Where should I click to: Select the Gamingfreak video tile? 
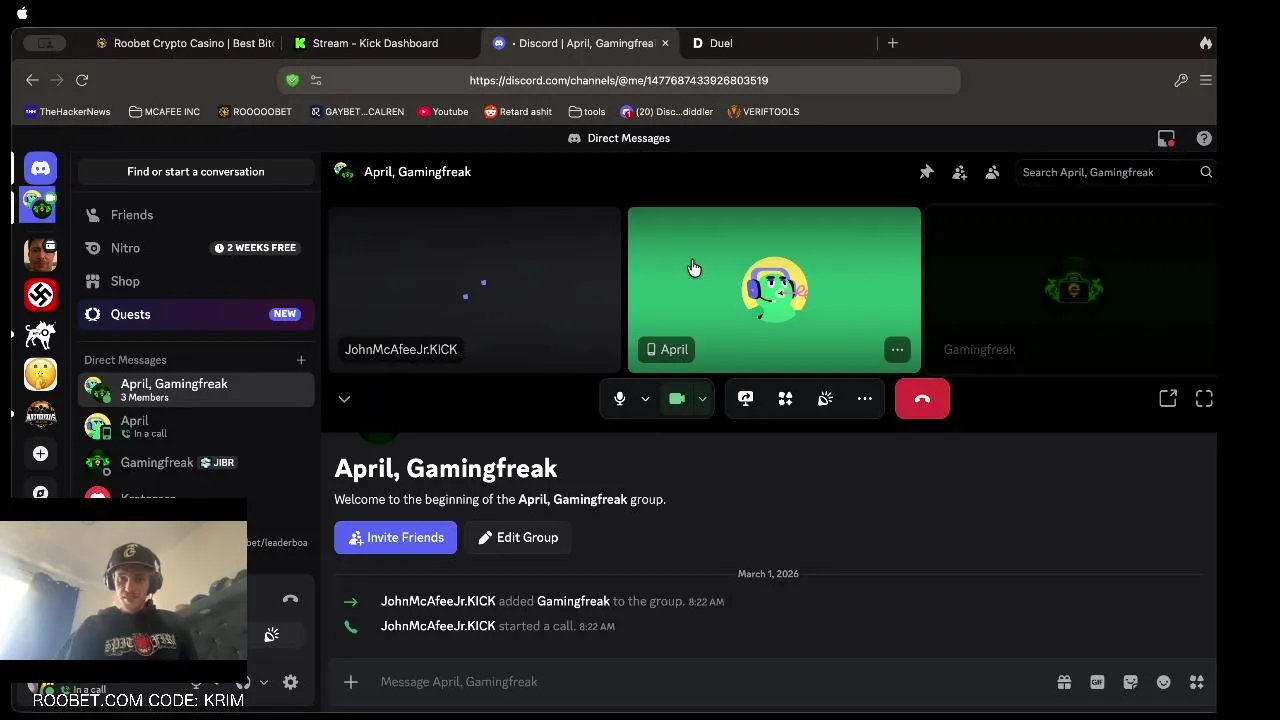point(1071,290)
